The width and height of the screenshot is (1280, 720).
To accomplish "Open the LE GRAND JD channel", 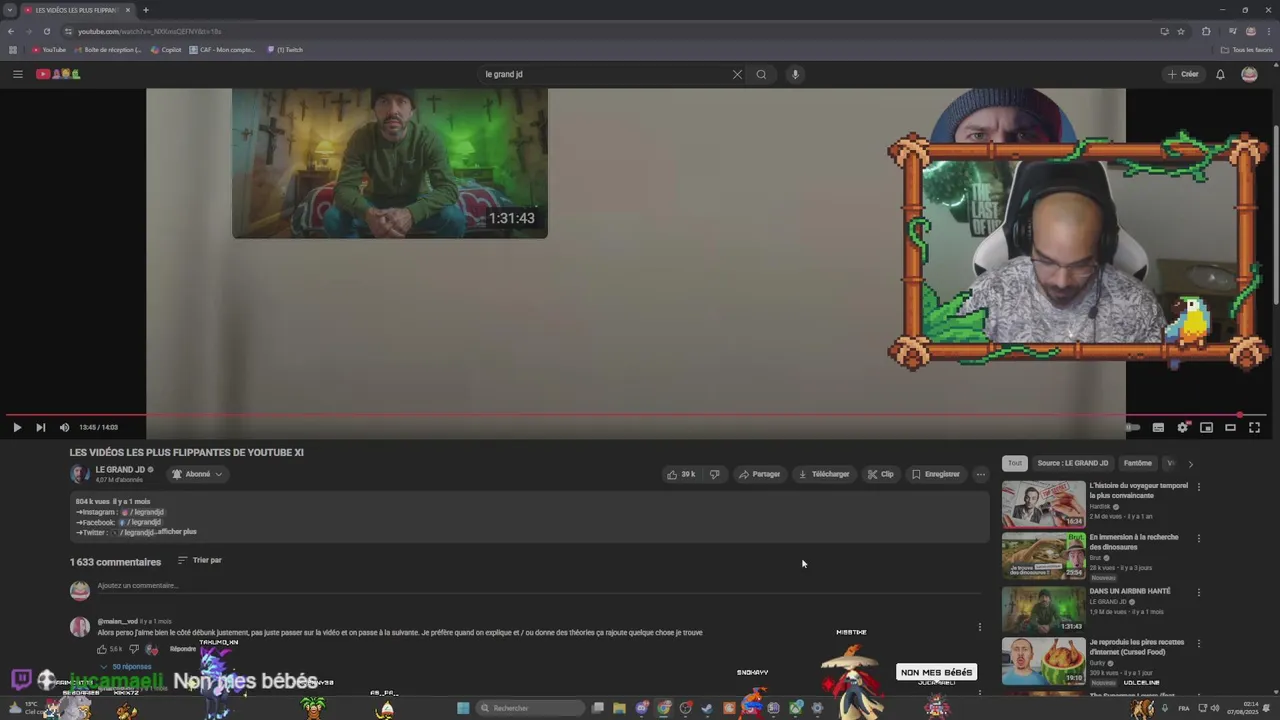I will pyautogui.click(x=120, y=470).
